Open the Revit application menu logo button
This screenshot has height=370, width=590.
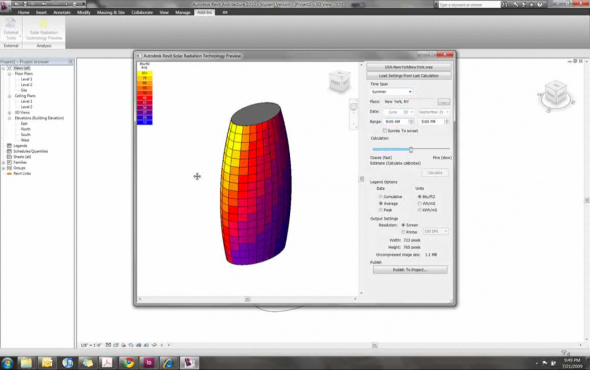tap(5, 6)
